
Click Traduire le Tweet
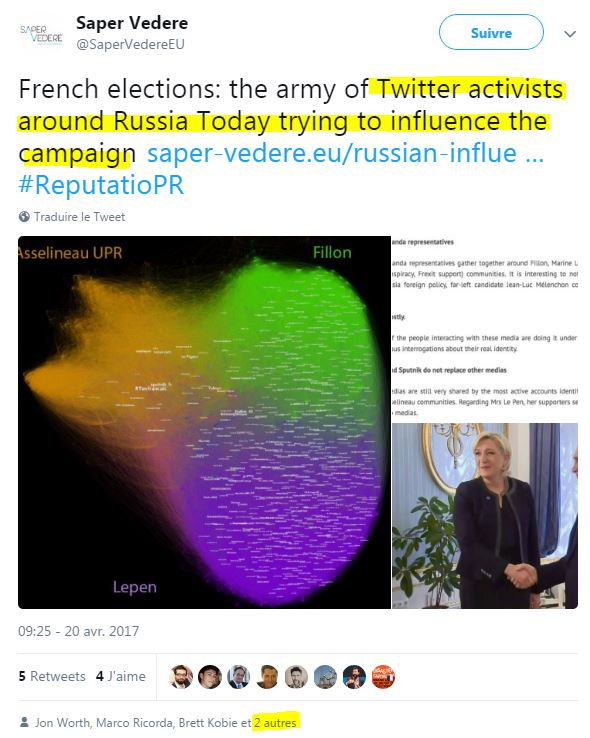click(80, 217)
